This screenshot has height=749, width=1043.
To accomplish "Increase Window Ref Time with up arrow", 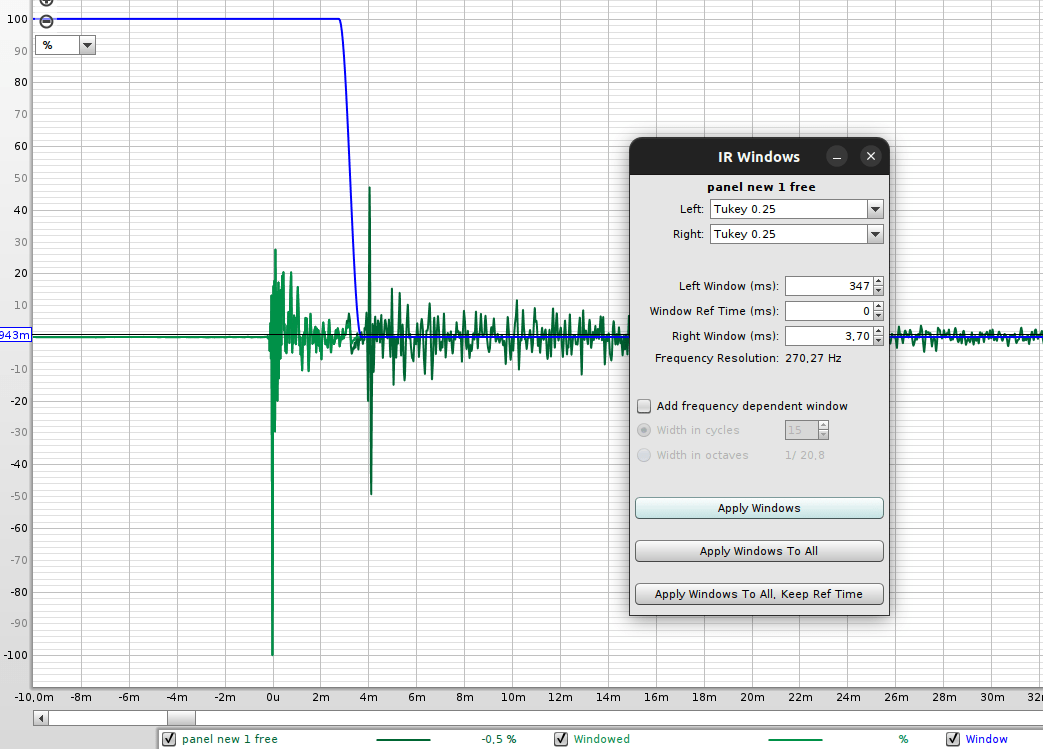I will point(879,307).
